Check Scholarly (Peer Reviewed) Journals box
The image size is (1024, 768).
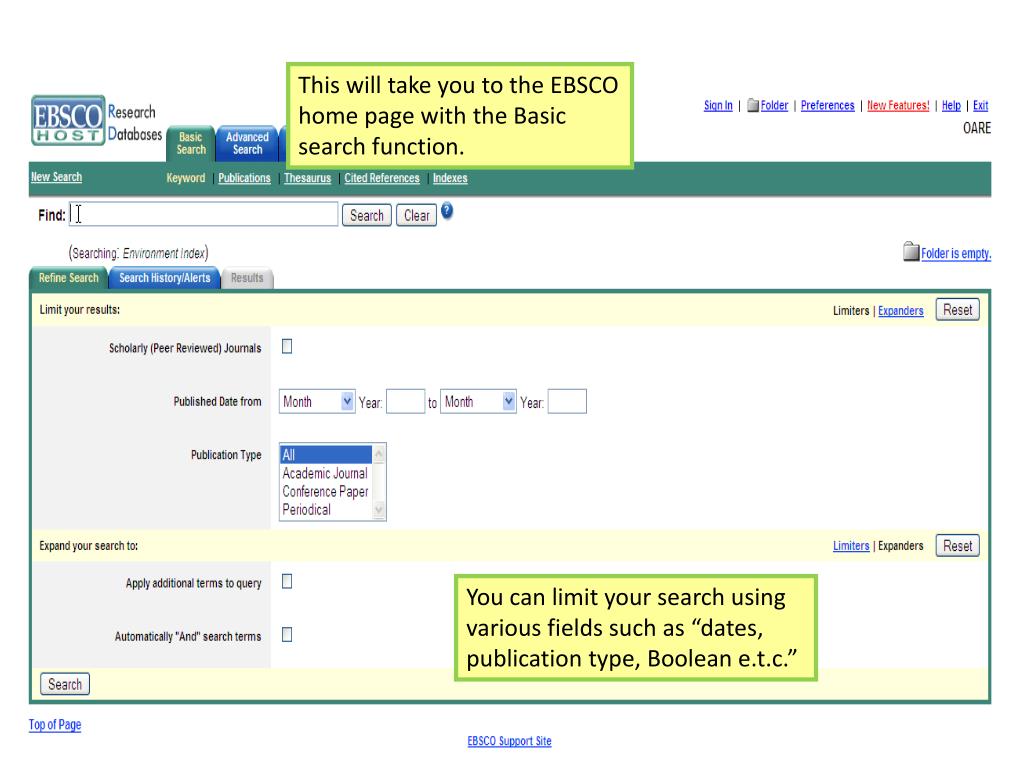pos(287,347)
